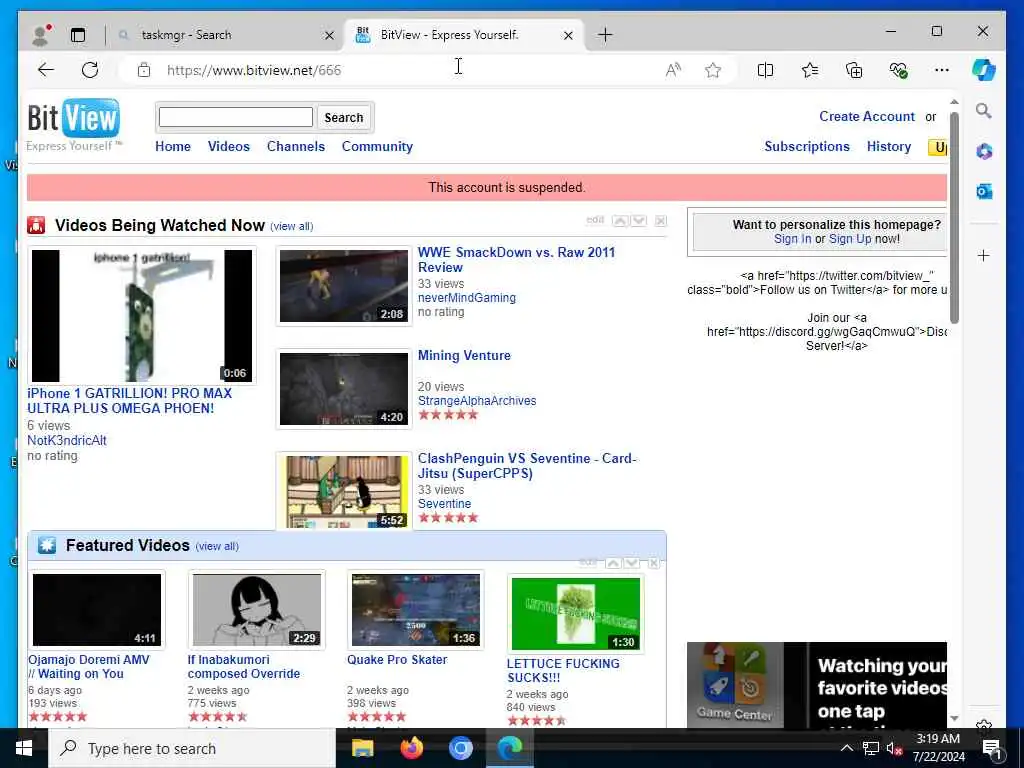Click the address bar URL

[x=254, y=71]
